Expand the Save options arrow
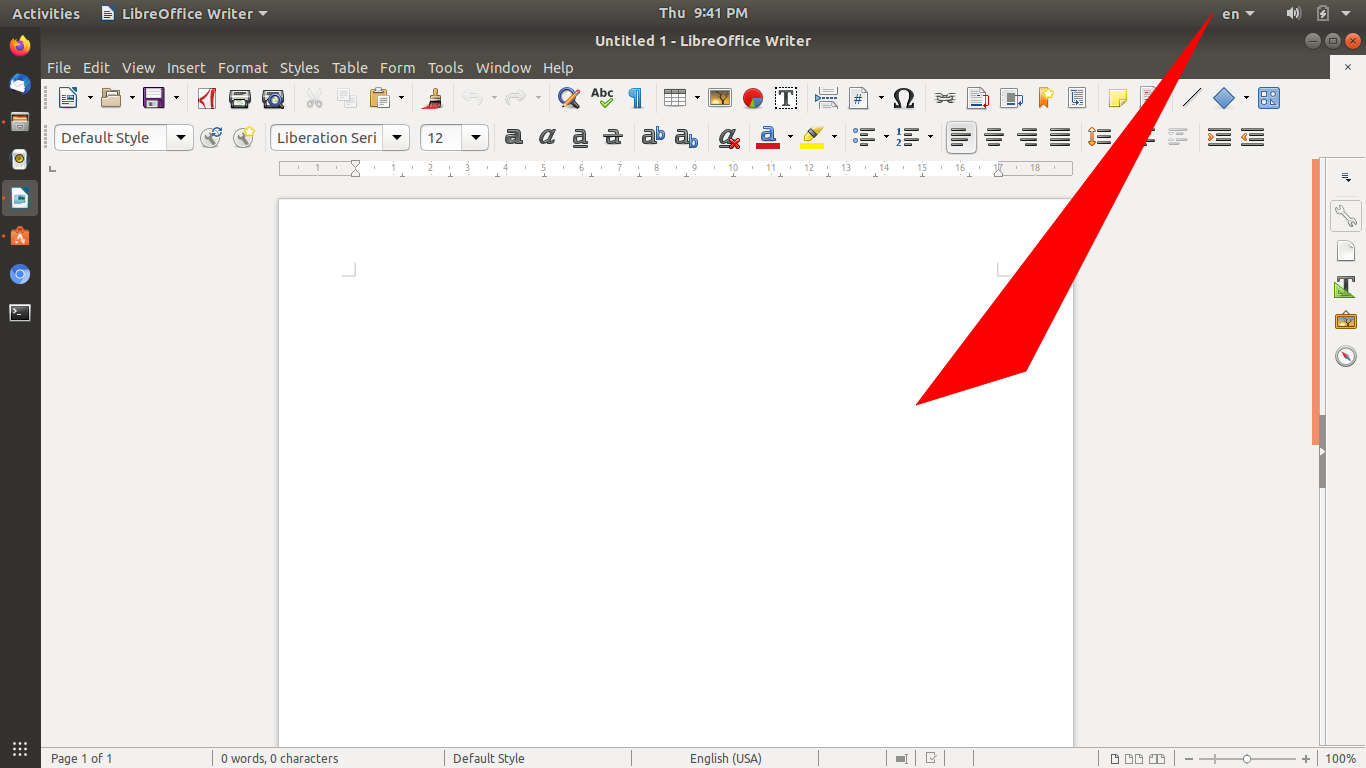The height and width of the screenshot is (768, 1366). point(176,98)
